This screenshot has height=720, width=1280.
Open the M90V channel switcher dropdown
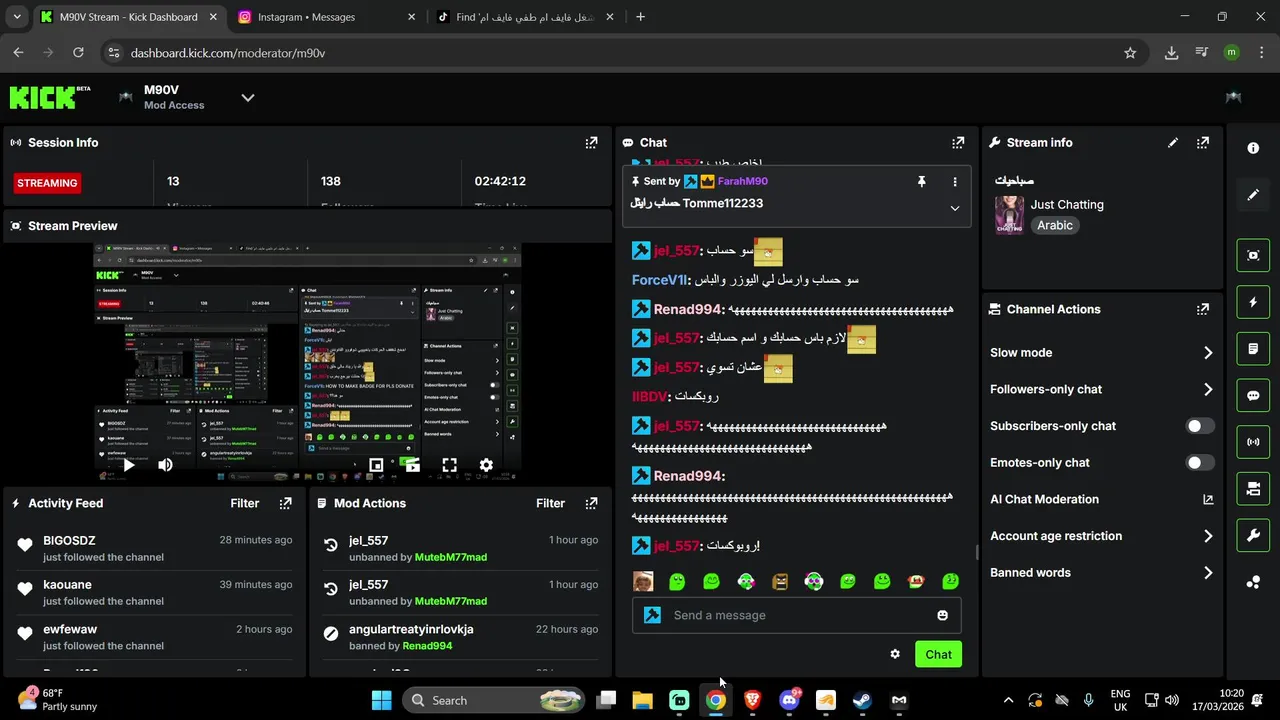(x=248, y=97)
